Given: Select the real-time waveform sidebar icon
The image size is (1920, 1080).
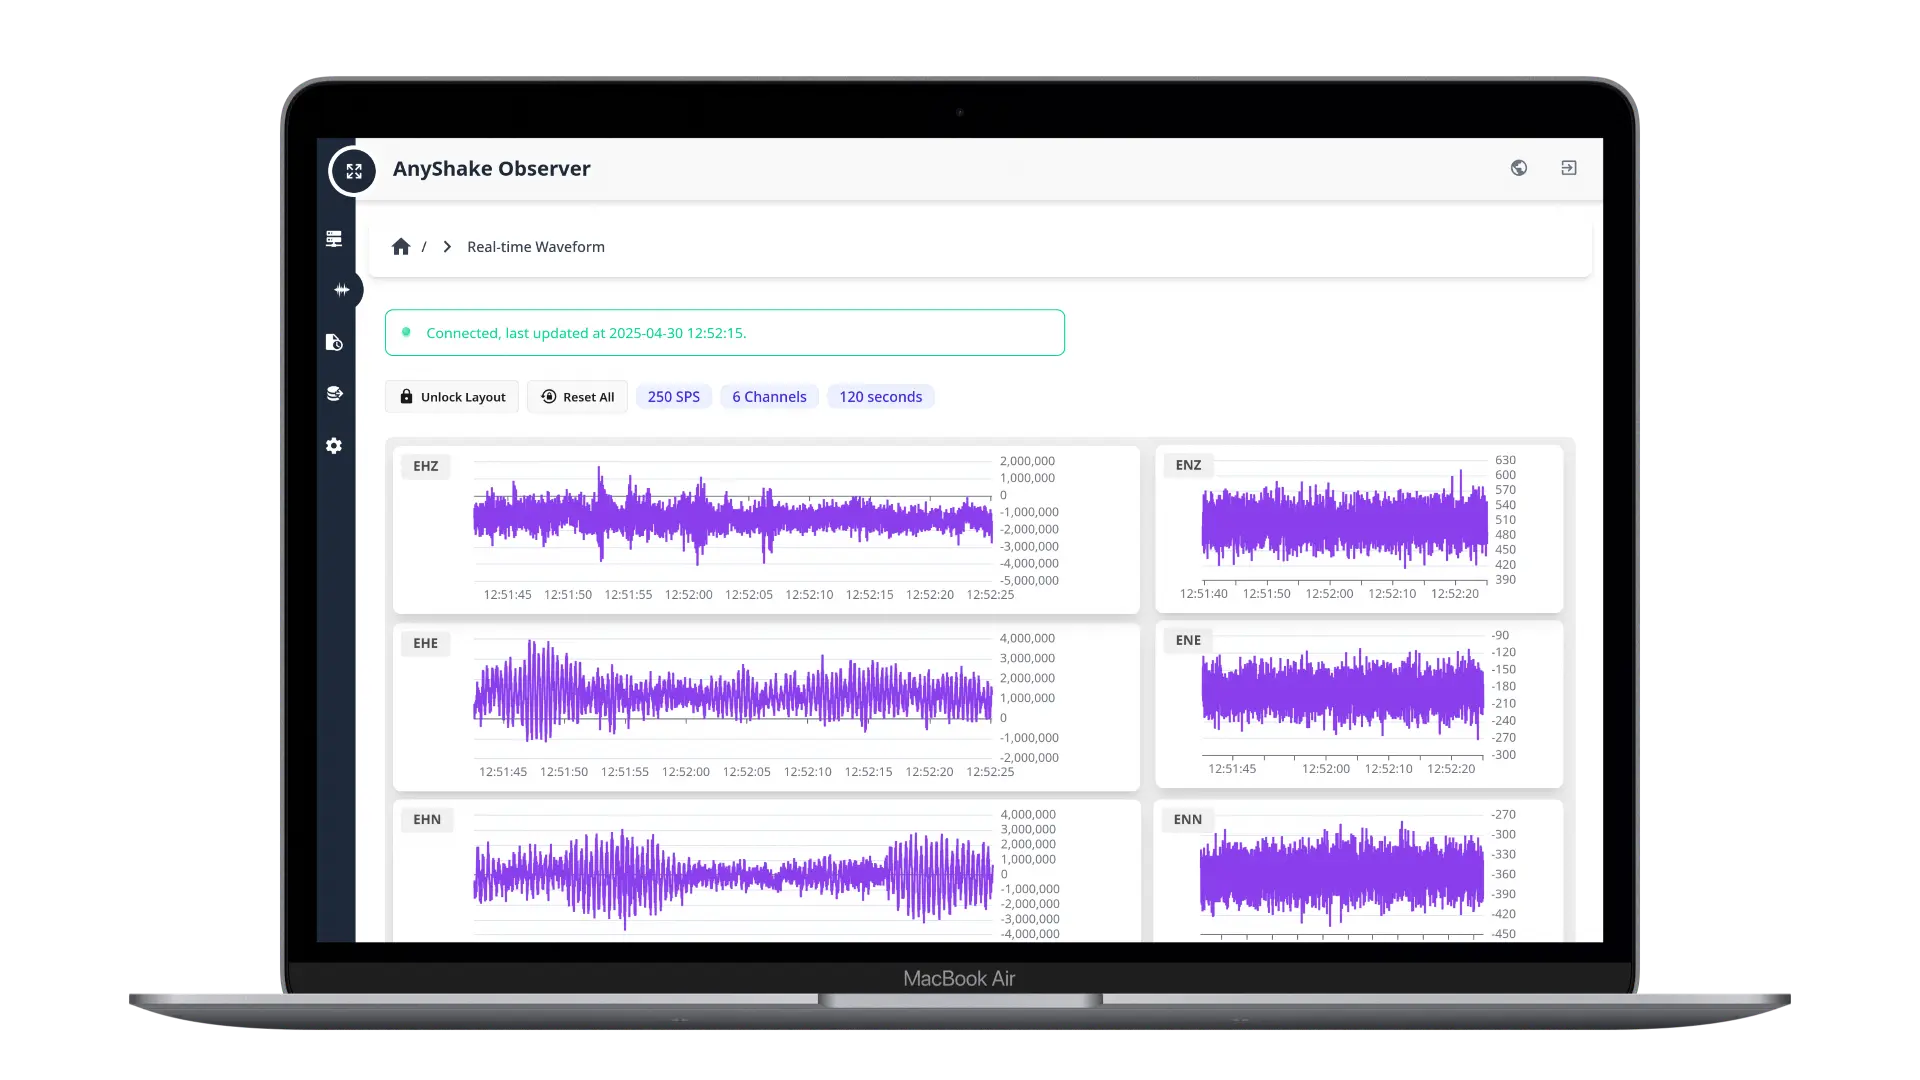Looking at the screenshot, I should pyautogui.click(x=341, y=290).
